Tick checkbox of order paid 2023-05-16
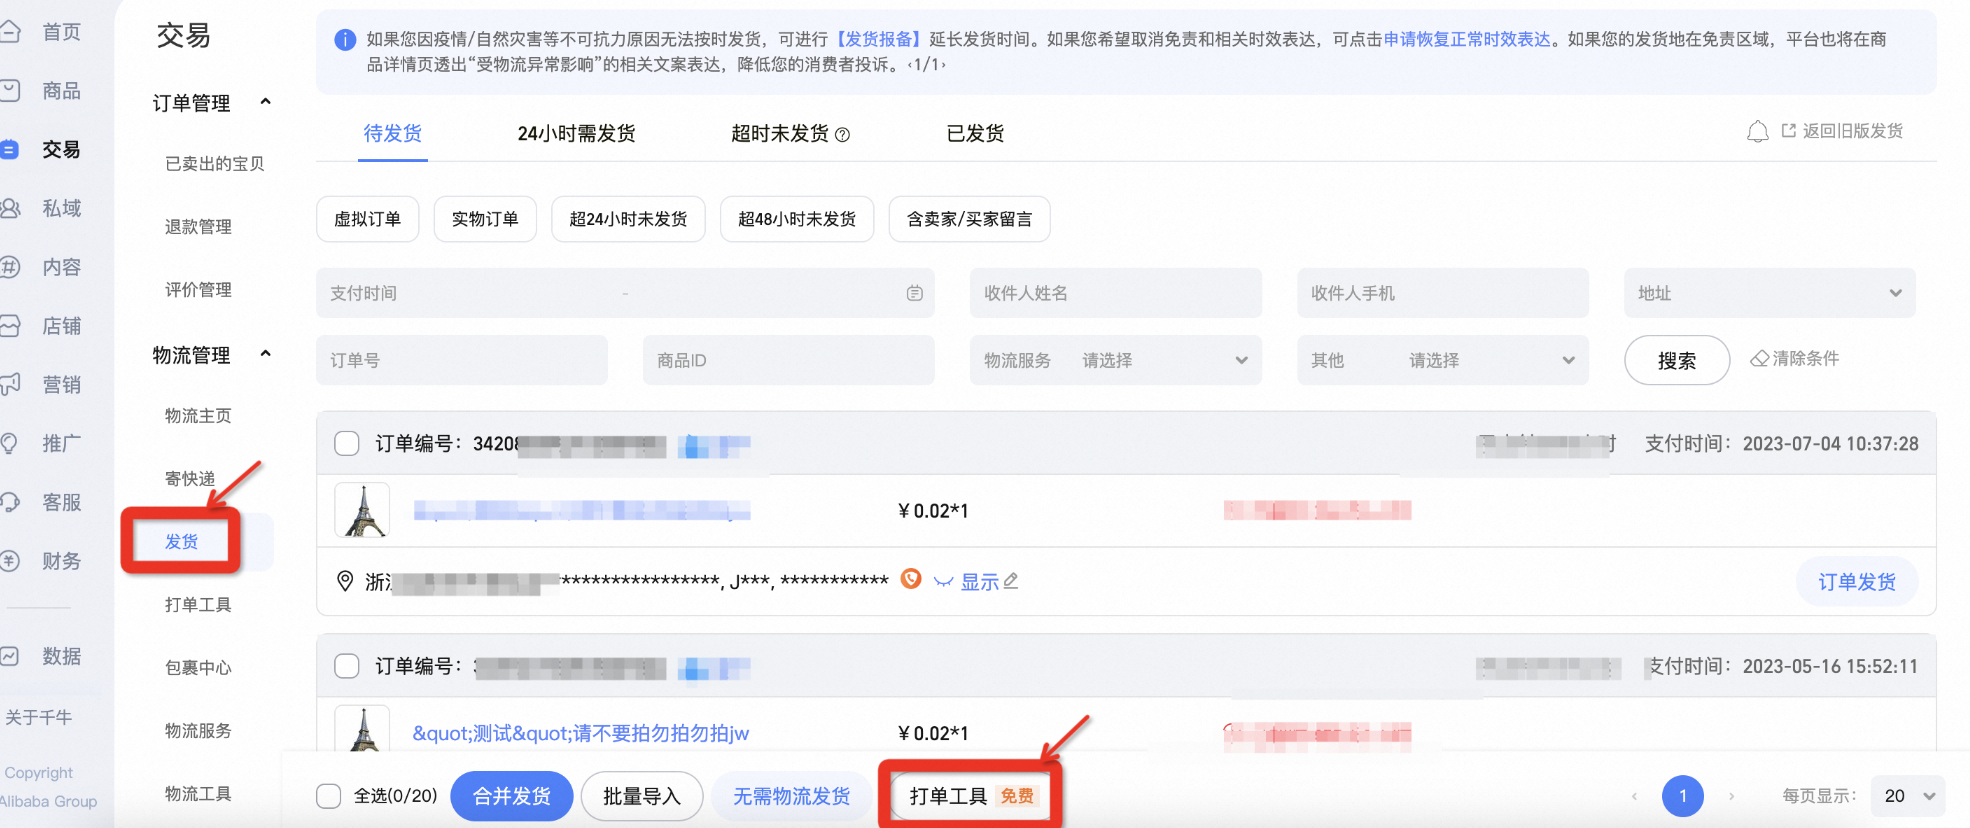 coord(347,666)
